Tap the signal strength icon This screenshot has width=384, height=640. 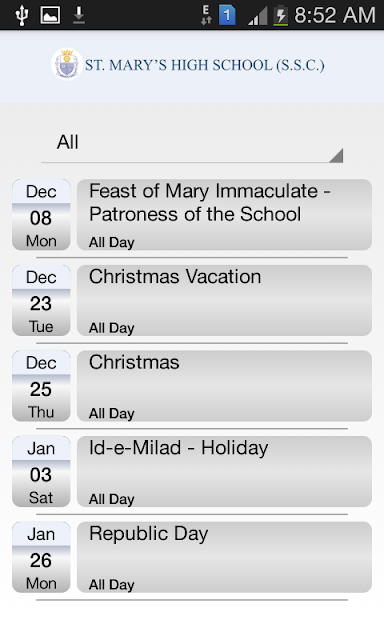[x=257, y=16]
